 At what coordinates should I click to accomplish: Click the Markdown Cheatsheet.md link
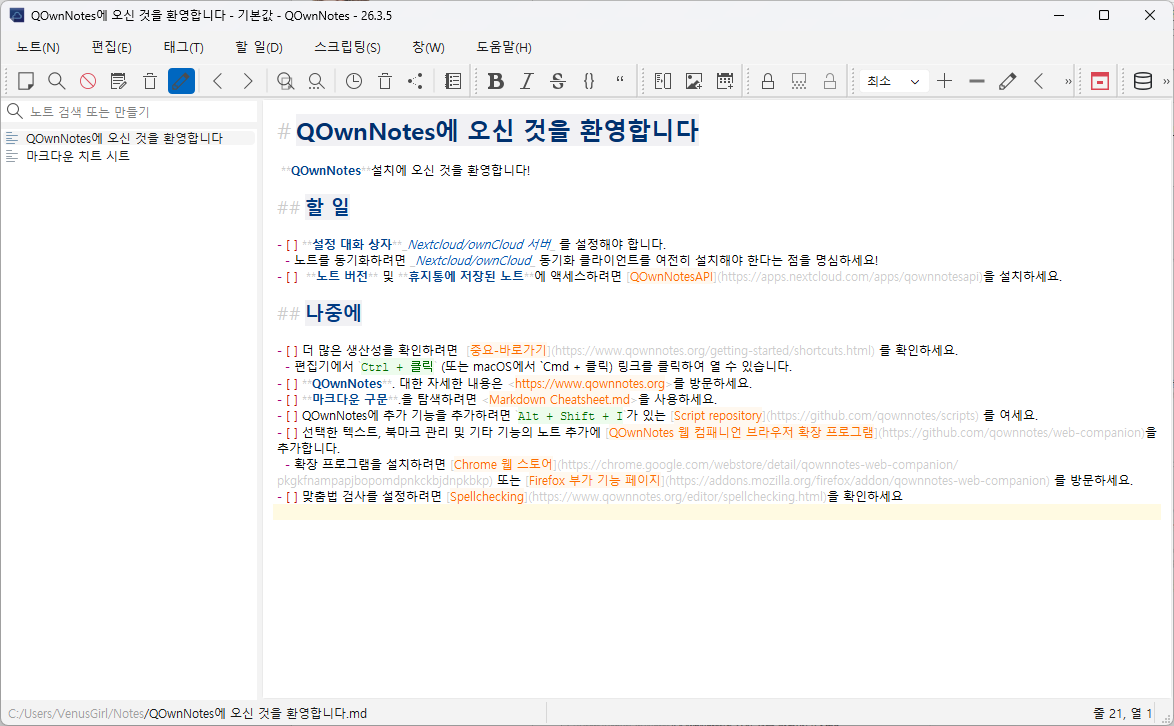click(559, 400)
